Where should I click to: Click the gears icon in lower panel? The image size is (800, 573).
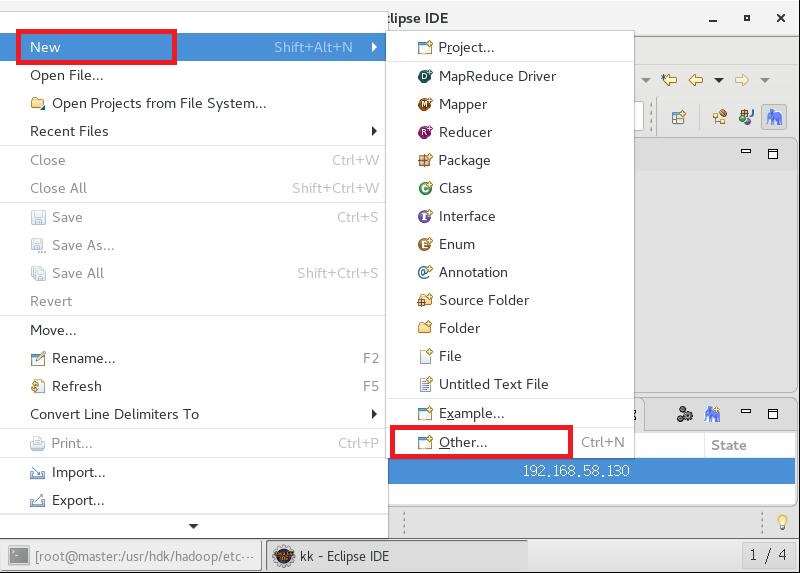coord(685,413)
